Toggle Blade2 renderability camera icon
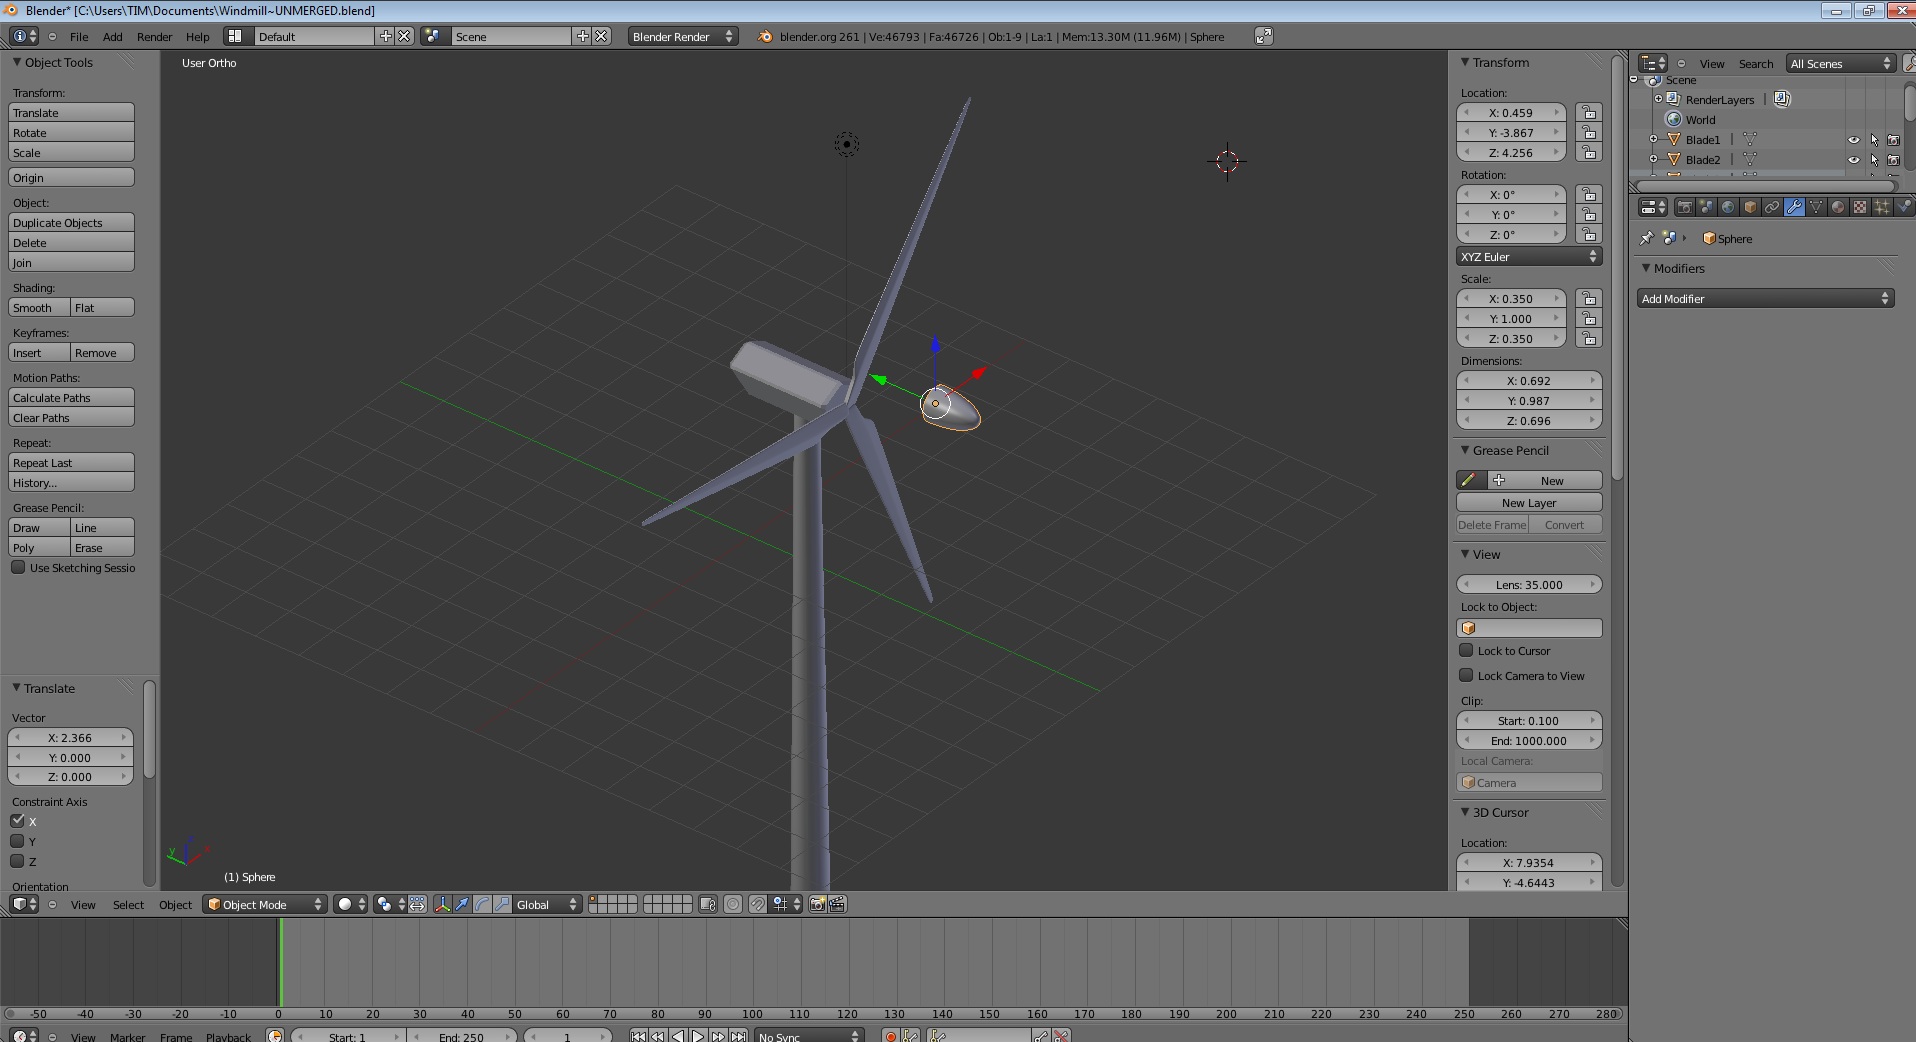1916x1042 pixels. [1893, 160]
